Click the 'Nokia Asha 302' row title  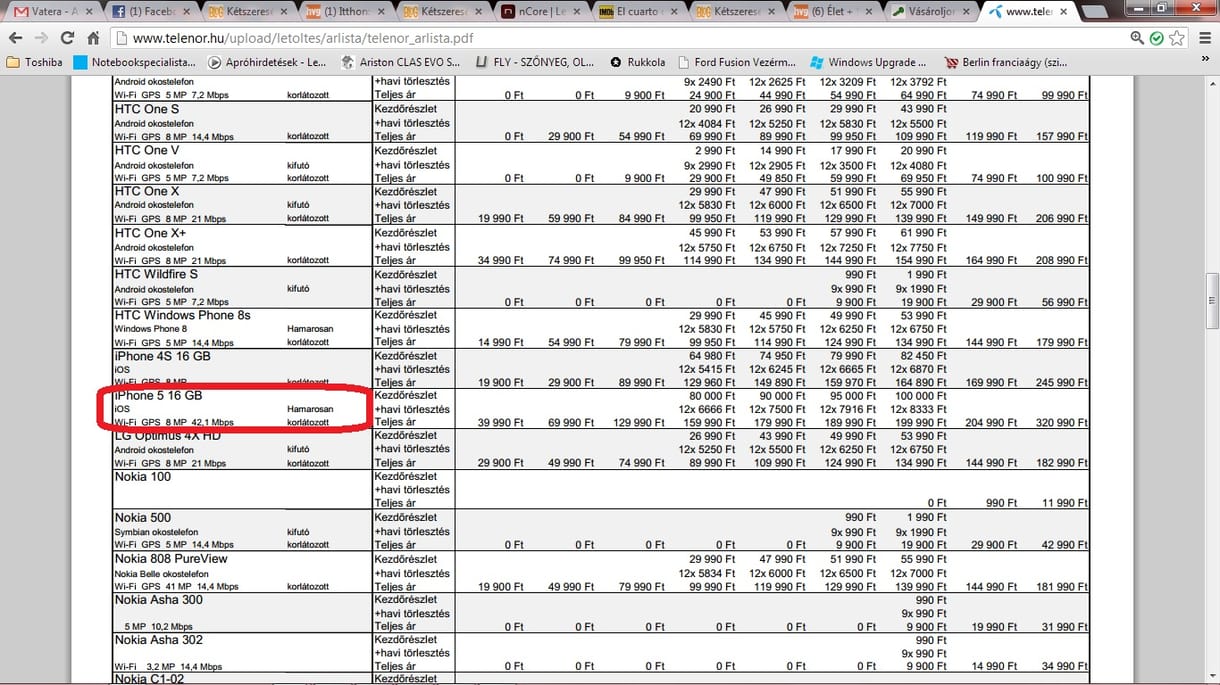(158, 640)
